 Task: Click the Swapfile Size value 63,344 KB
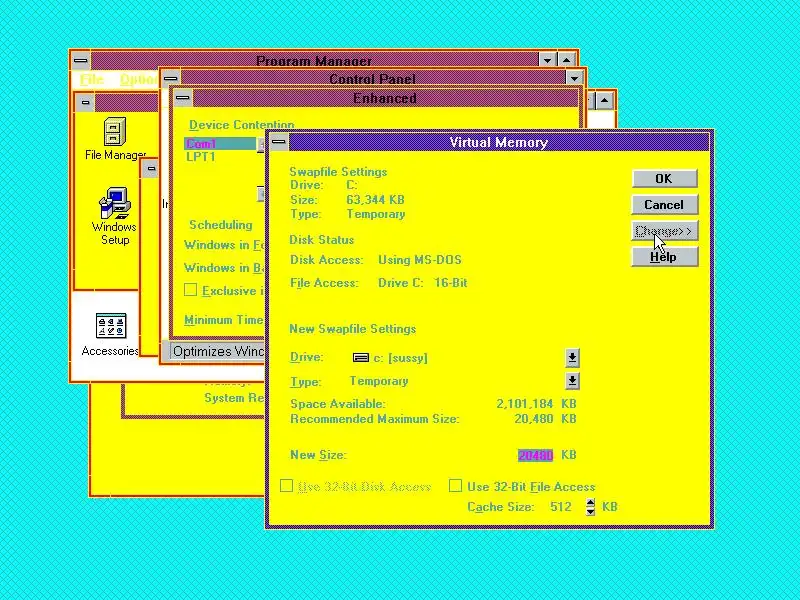pos(375,199)
